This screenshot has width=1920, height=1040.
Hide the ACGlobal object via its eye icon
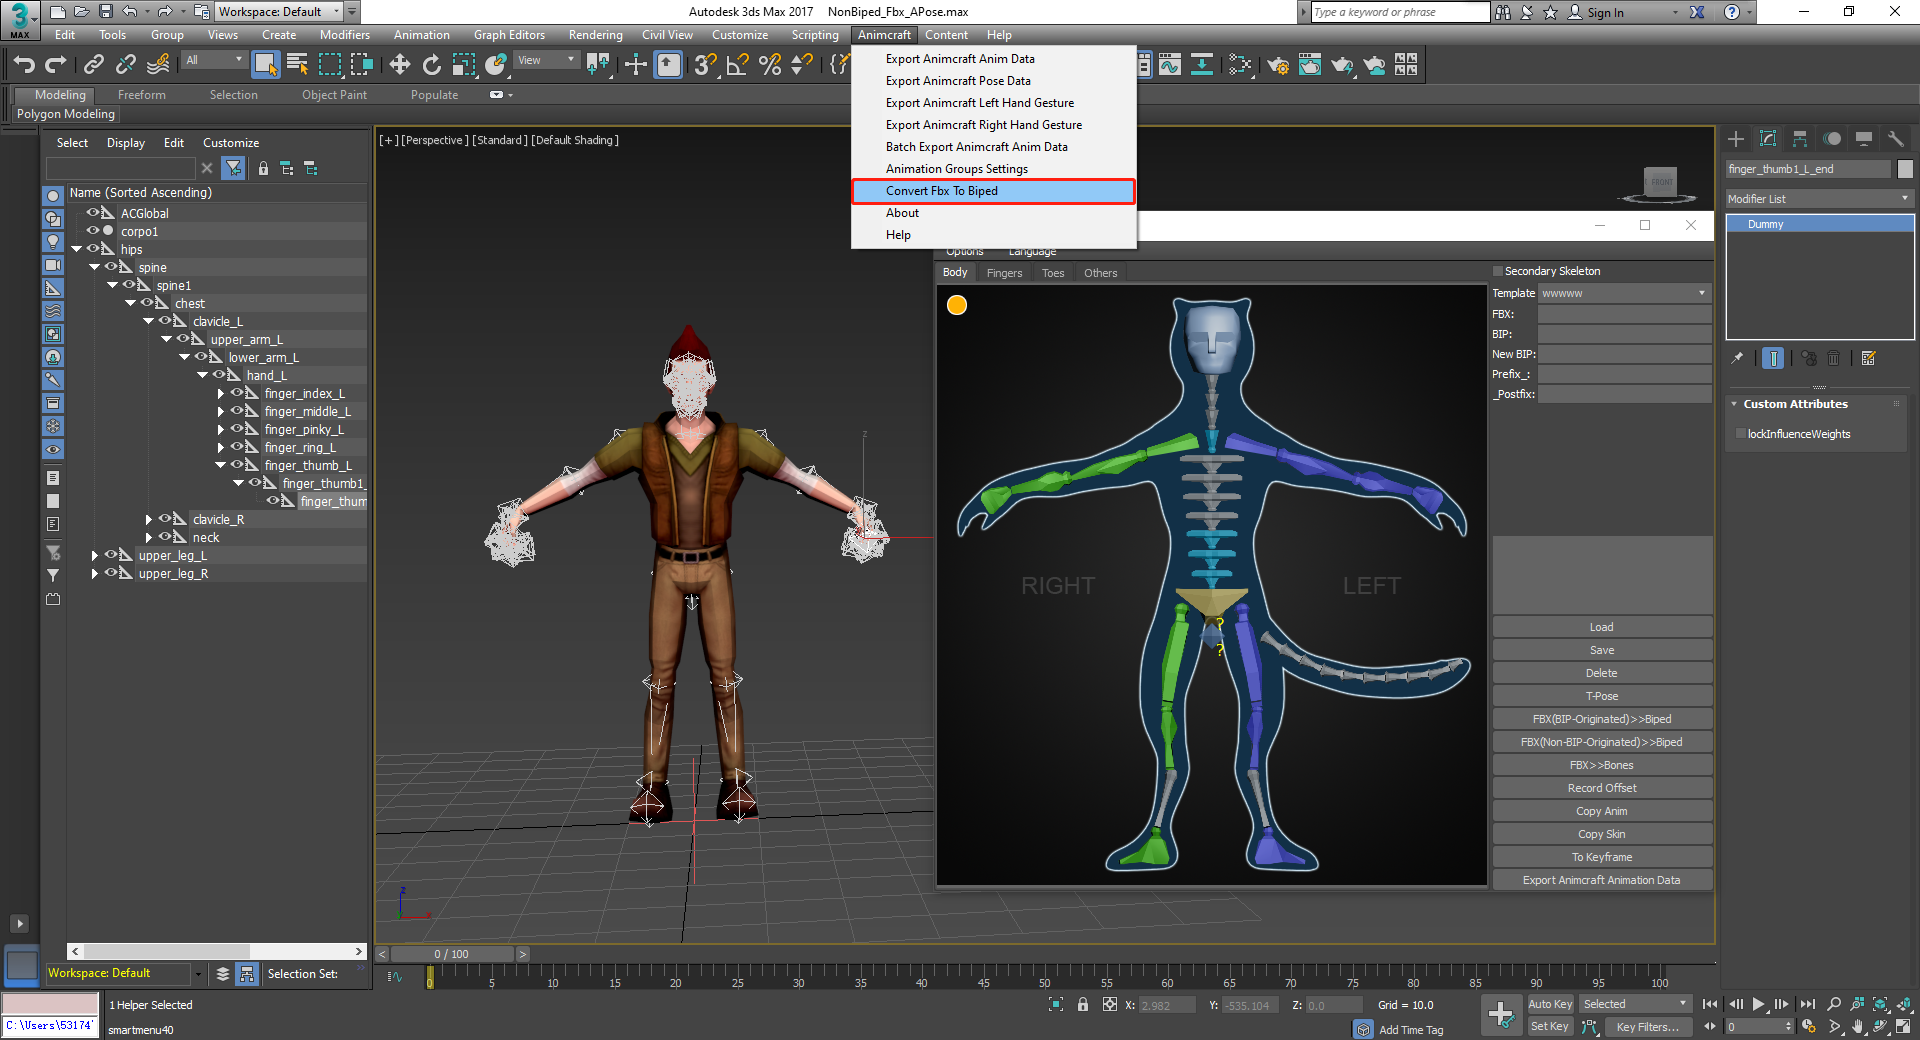pyautogui.click(x=93, y=213)
